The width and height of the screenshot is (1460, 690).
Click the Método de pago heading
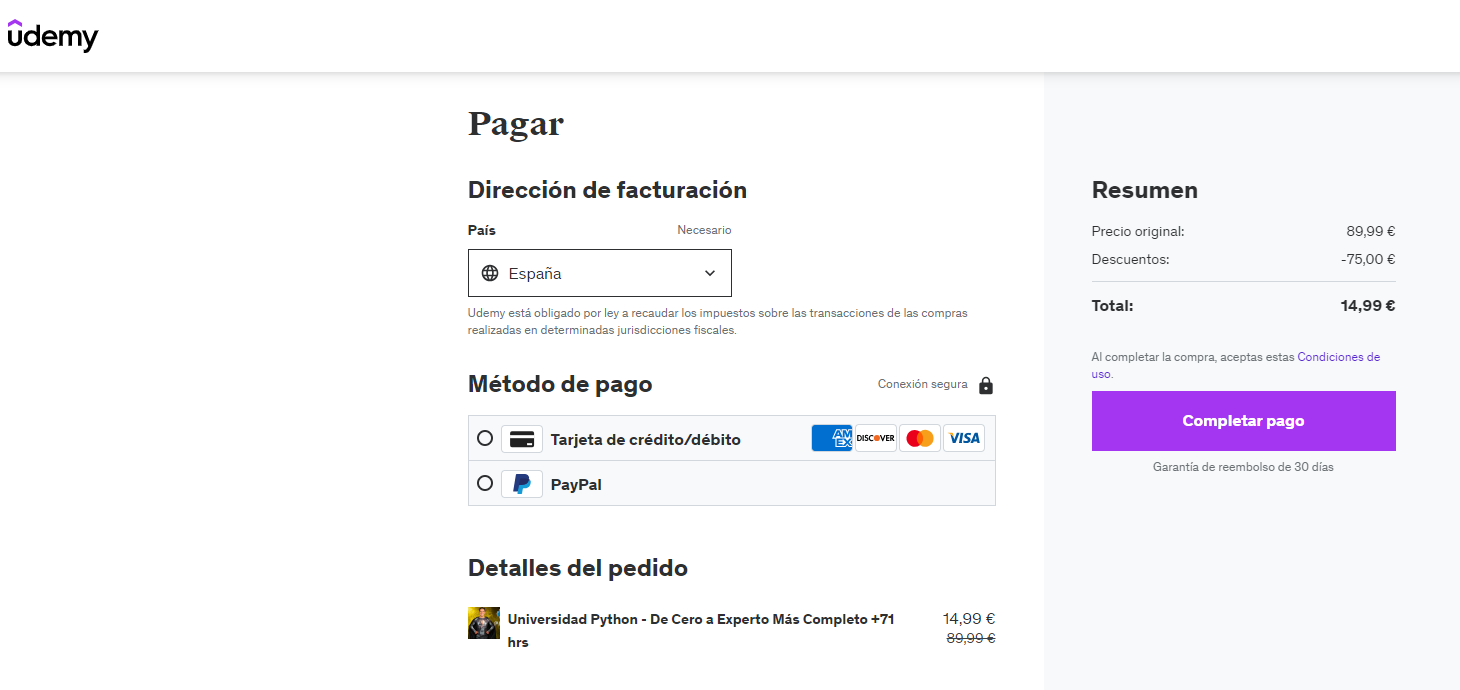(x=560, y=384)
